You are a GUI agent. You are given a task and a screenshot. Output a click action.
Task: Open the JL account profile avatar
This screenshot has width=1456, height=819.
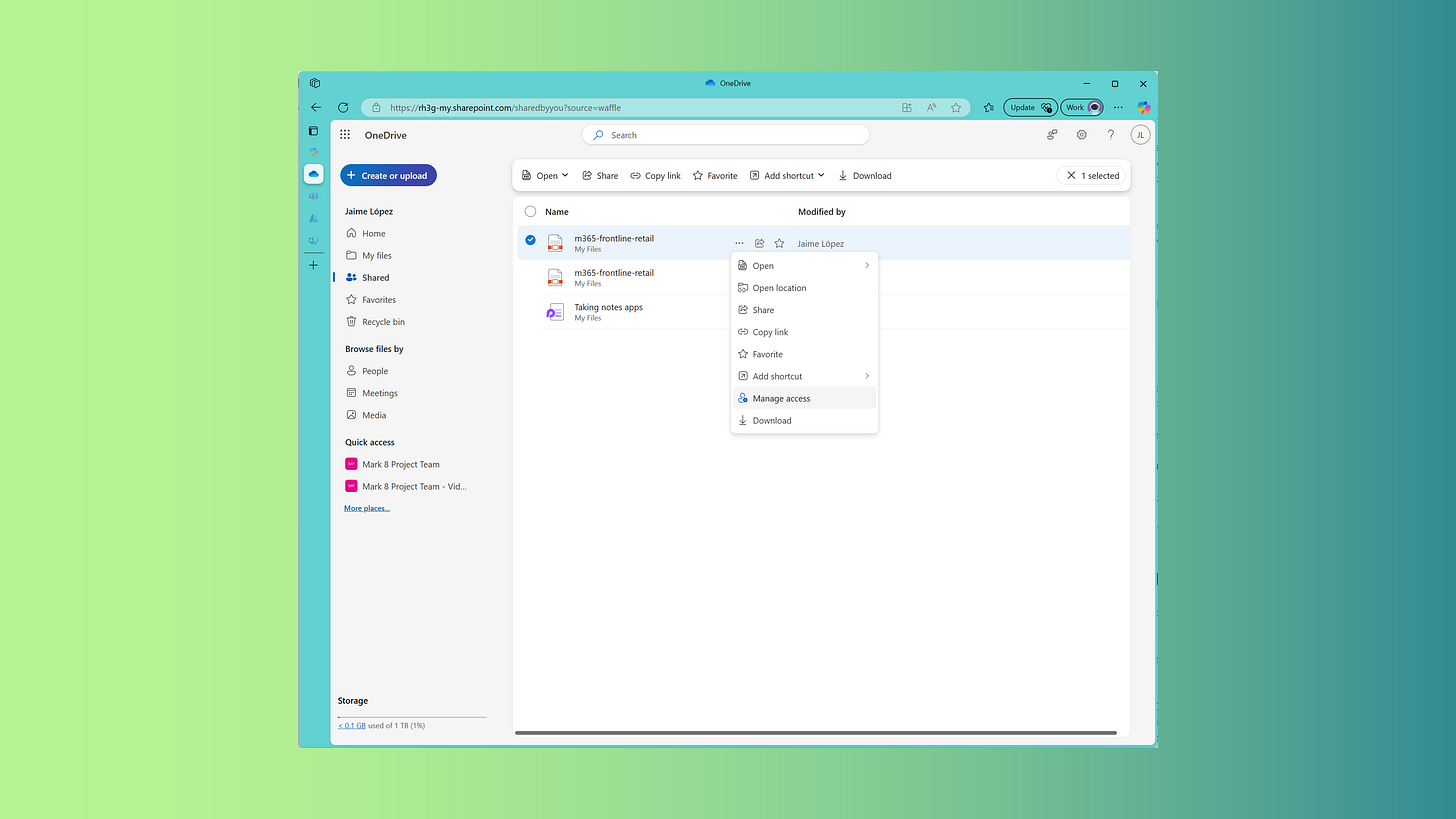tap(1140, 135)
